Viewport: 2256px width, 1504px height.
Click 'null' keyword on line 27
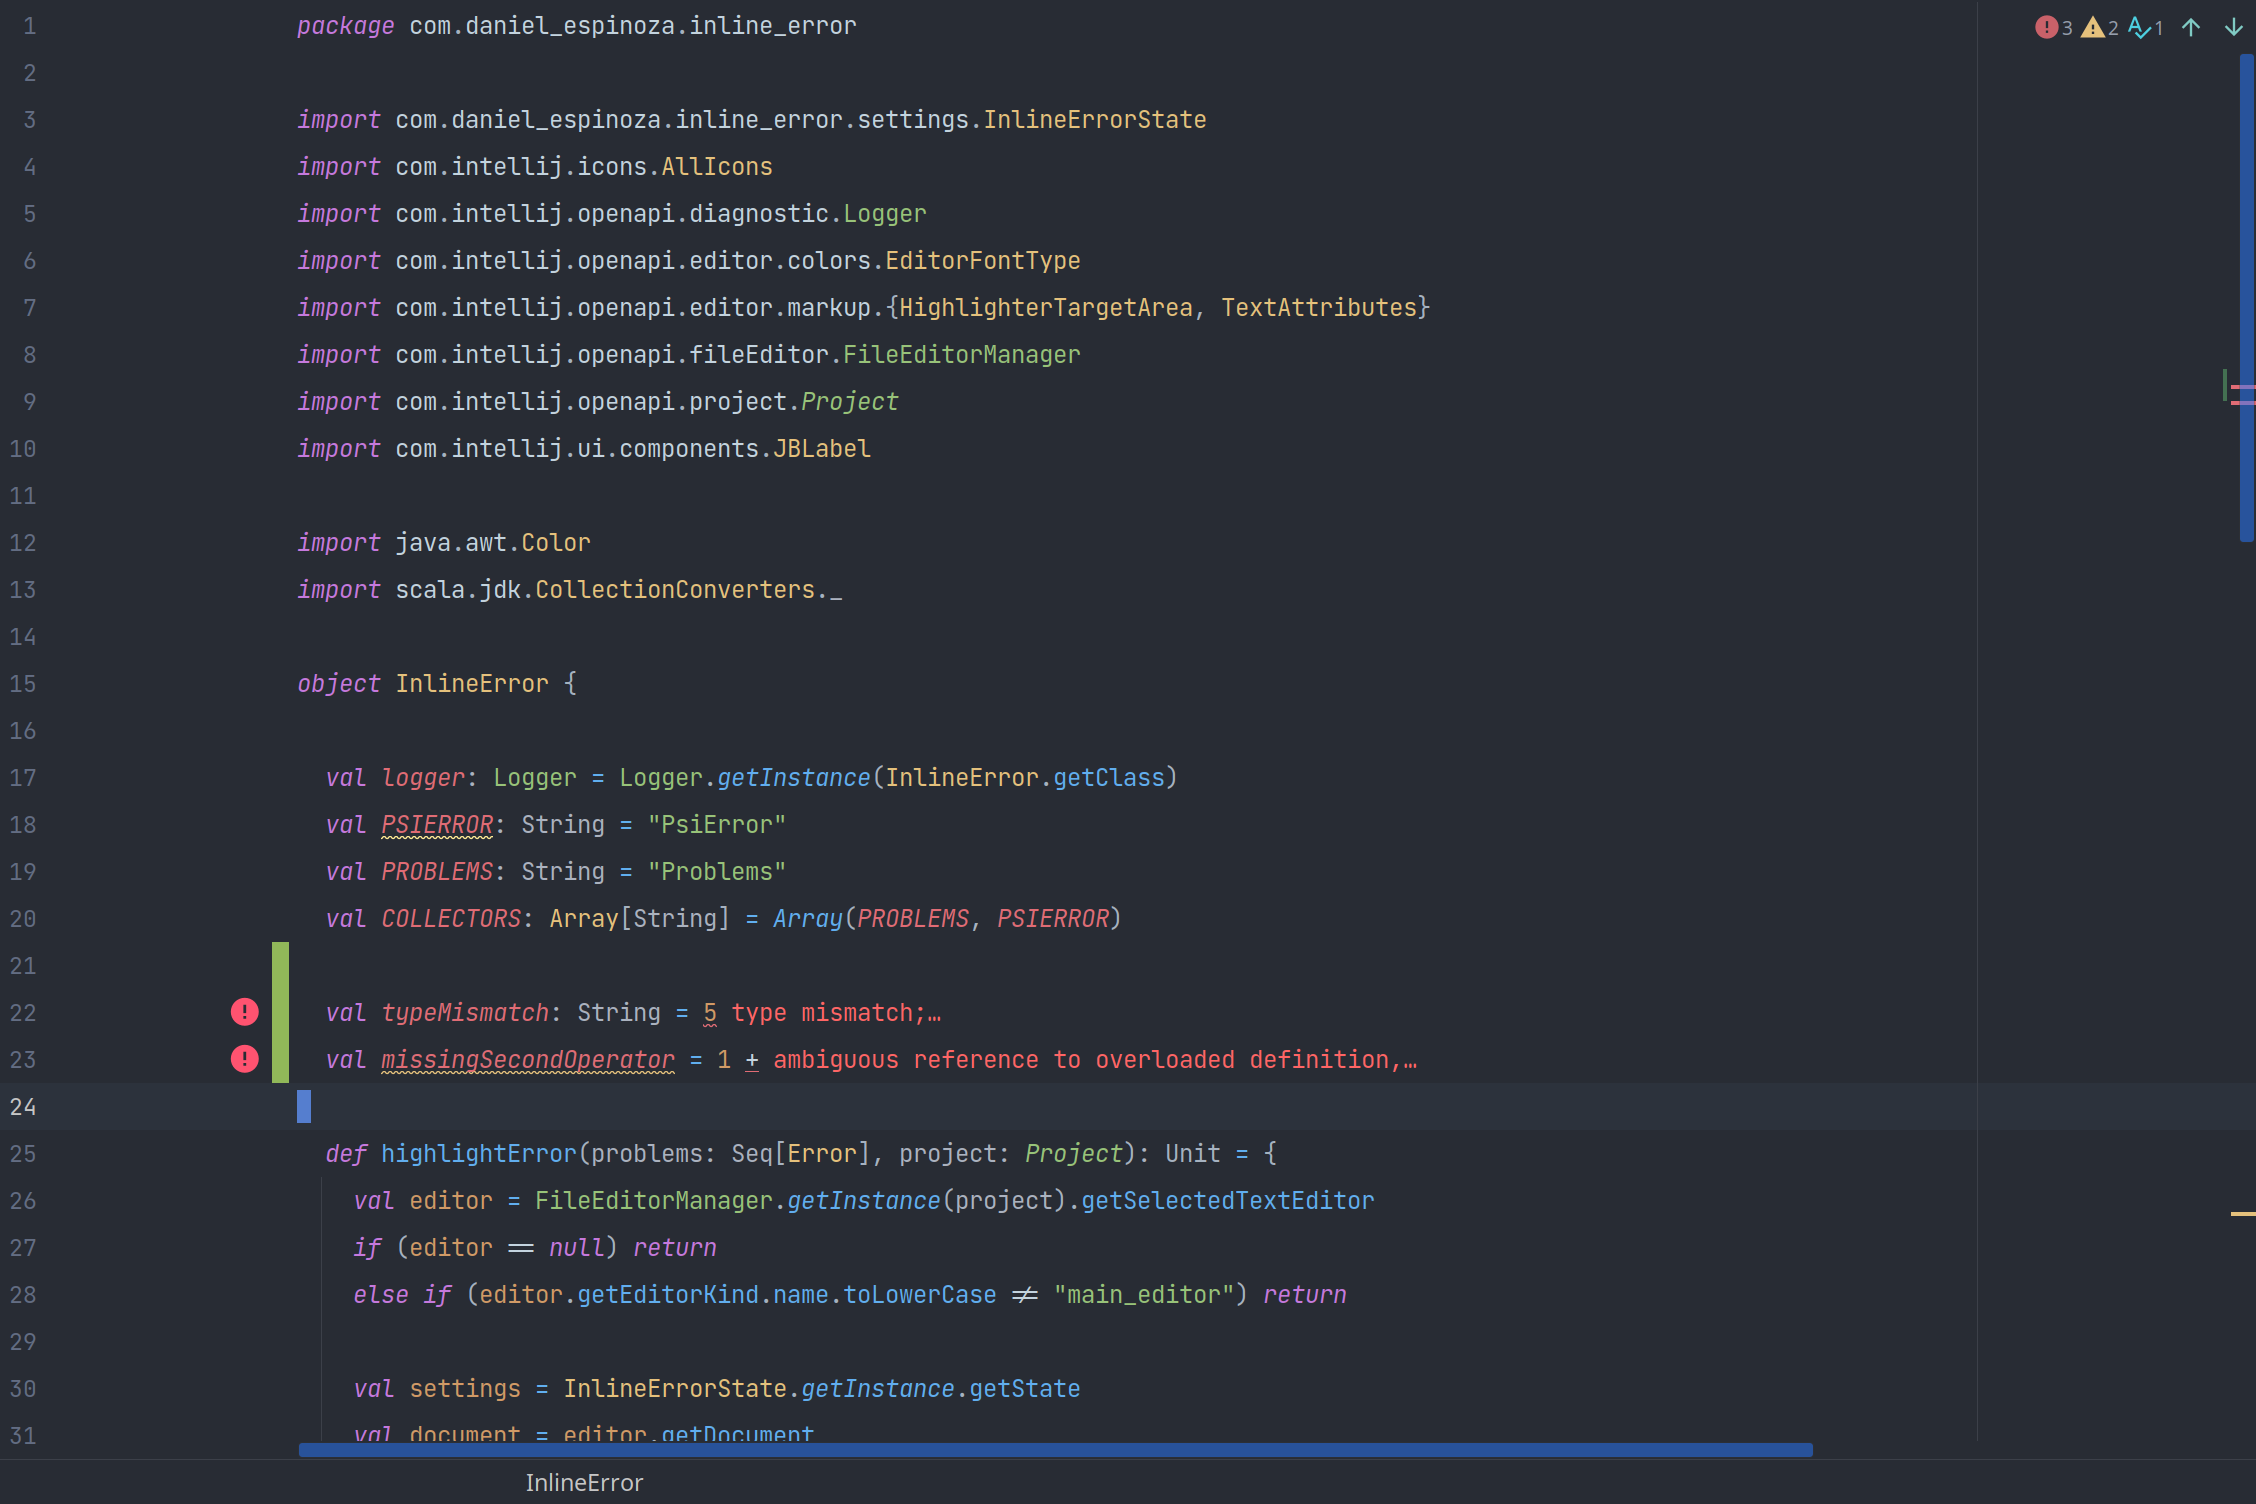coord(577,1248)
